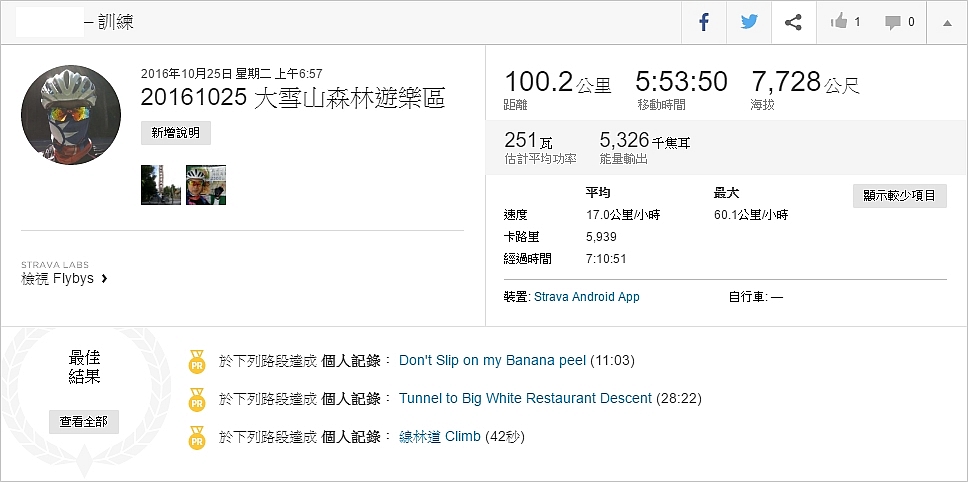The width and height of the screenshot is (968, 482).
Task: Click PR medal beside Banana peel segment
Action: click(x=197, y=362)
